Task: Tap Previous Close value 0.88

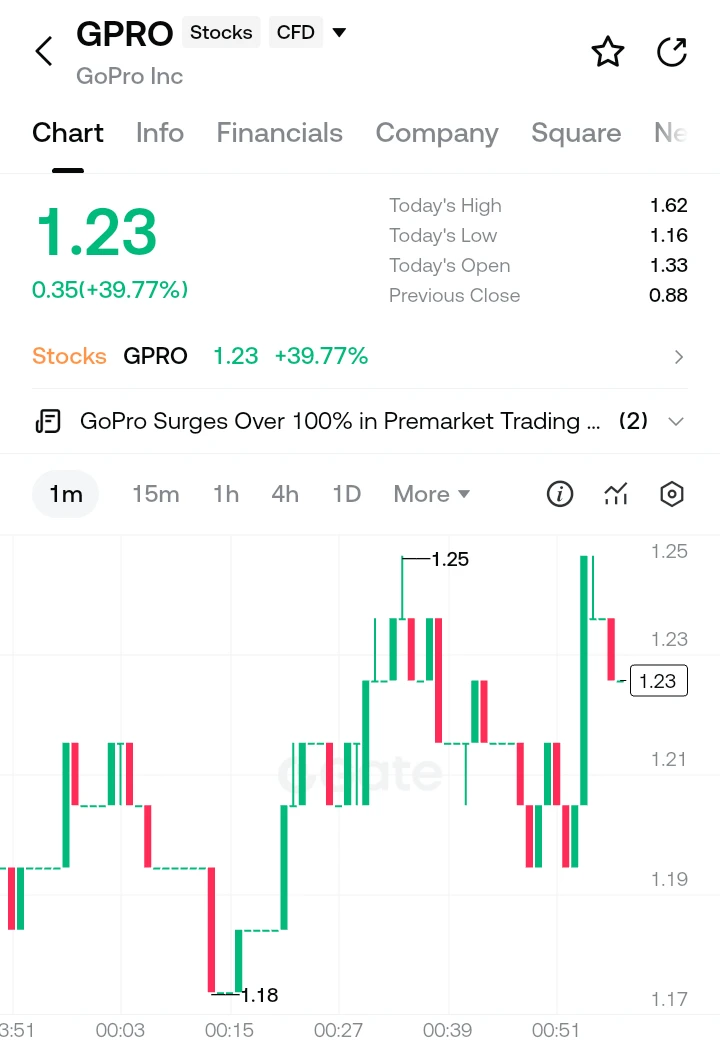Action: tap(668, 295)
